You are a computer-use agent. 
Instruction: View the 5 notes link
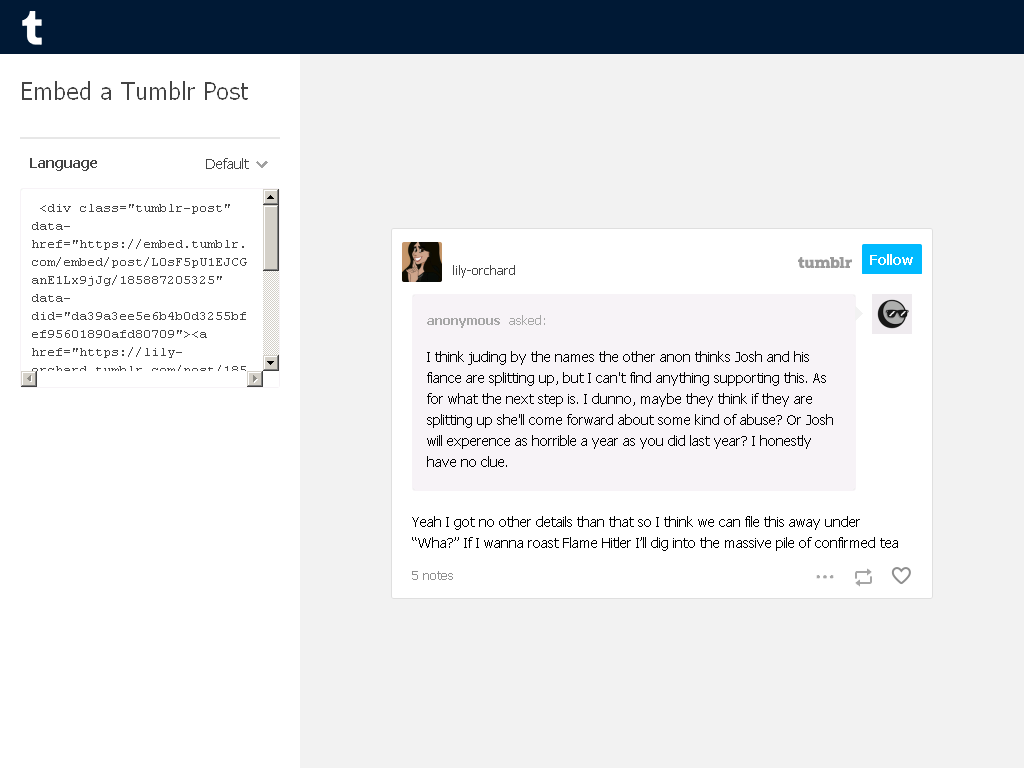pos(432,575)
